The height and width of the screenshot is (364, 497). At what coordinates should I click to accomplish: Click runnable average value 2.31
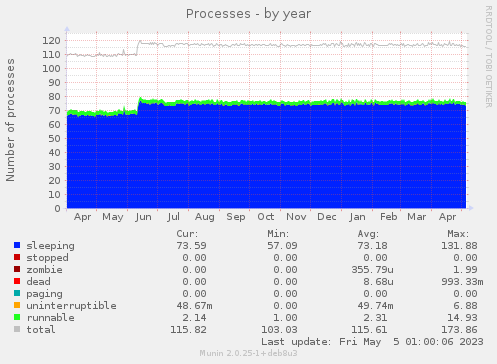click(x=375, y=318)
